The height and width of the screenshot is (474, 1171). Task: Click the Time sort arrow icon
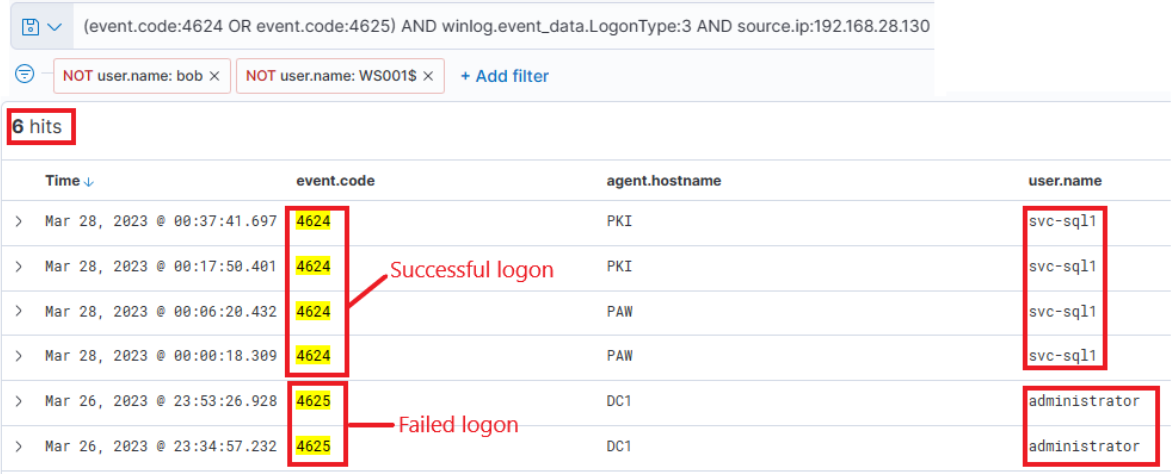pyautogui.click(x=89, y=181)
